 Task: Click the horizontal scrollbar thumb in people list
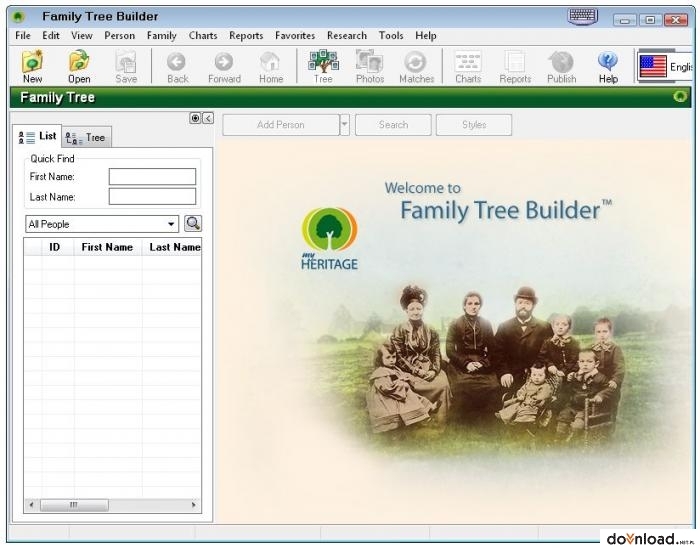pos(74,505)
